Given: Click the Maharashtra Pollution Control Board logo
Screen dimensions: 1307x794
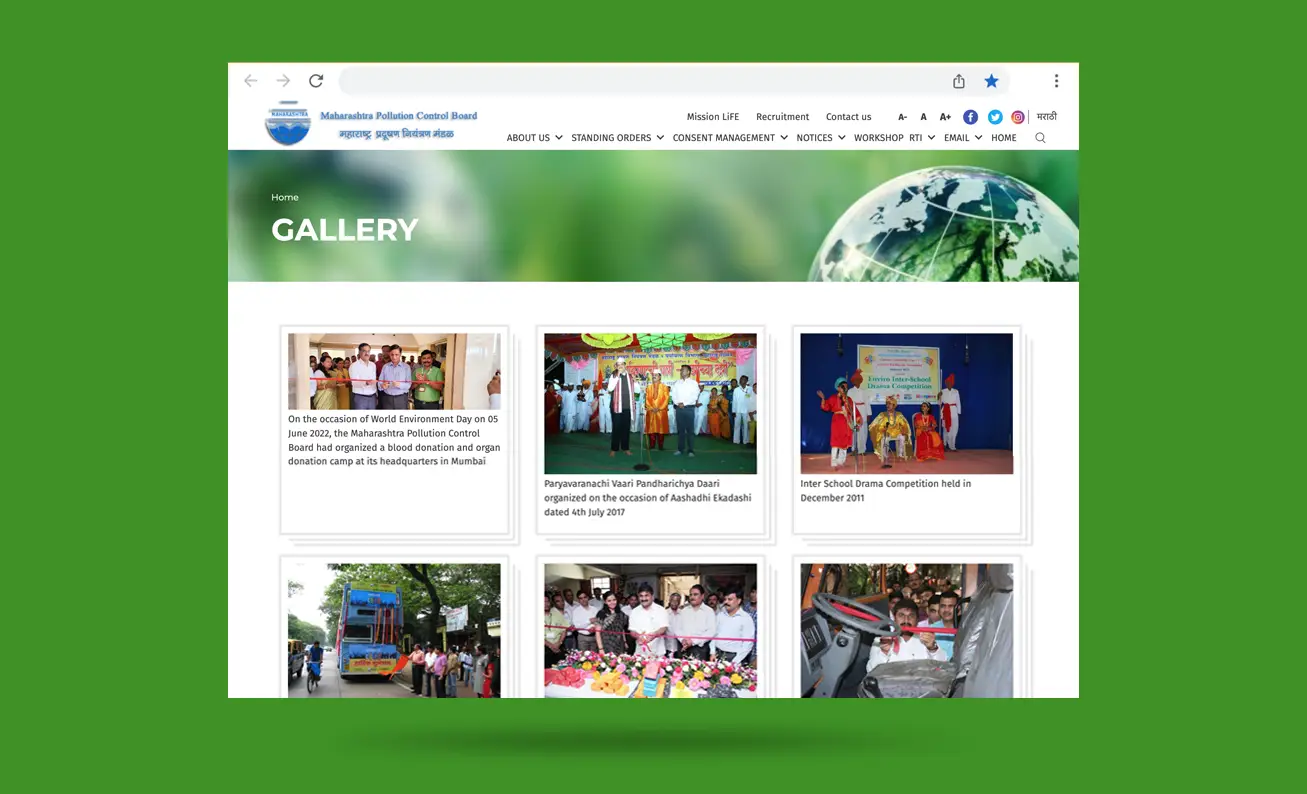Looking at the screenshot, I should tap(288, 124).
